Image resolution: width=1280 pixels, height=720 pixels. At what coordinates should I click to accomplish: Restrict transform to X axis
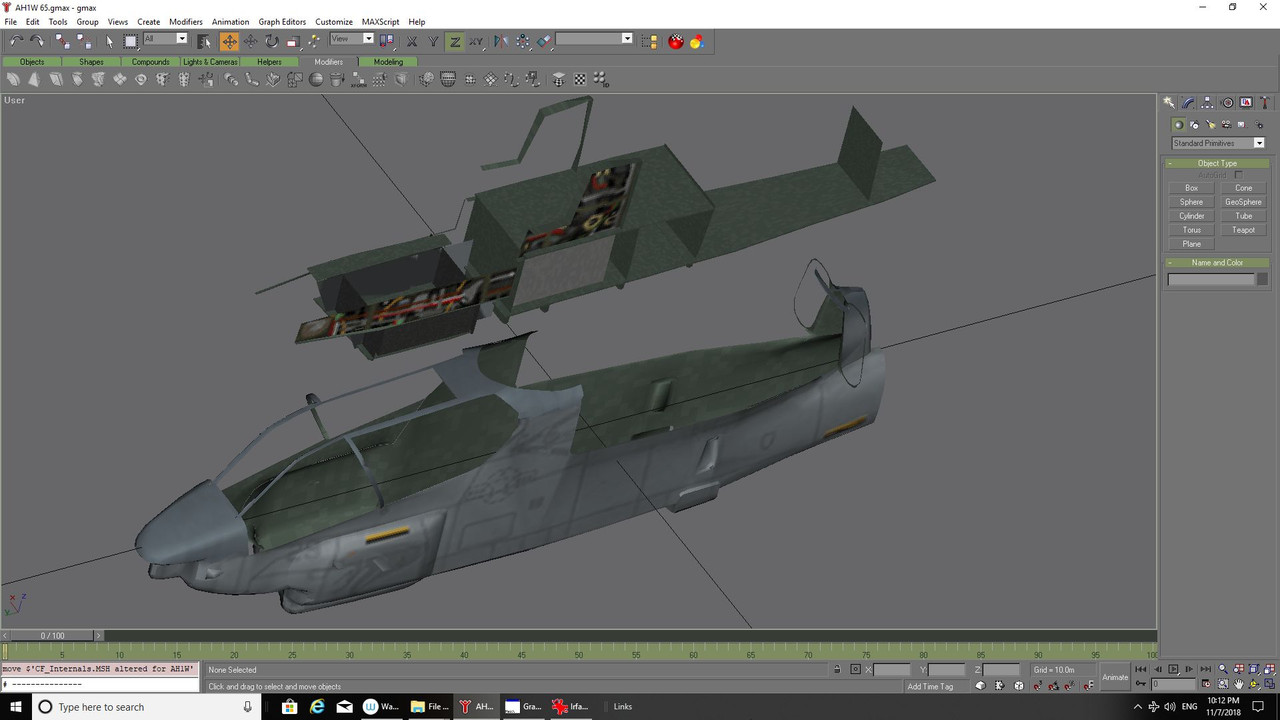412,41
